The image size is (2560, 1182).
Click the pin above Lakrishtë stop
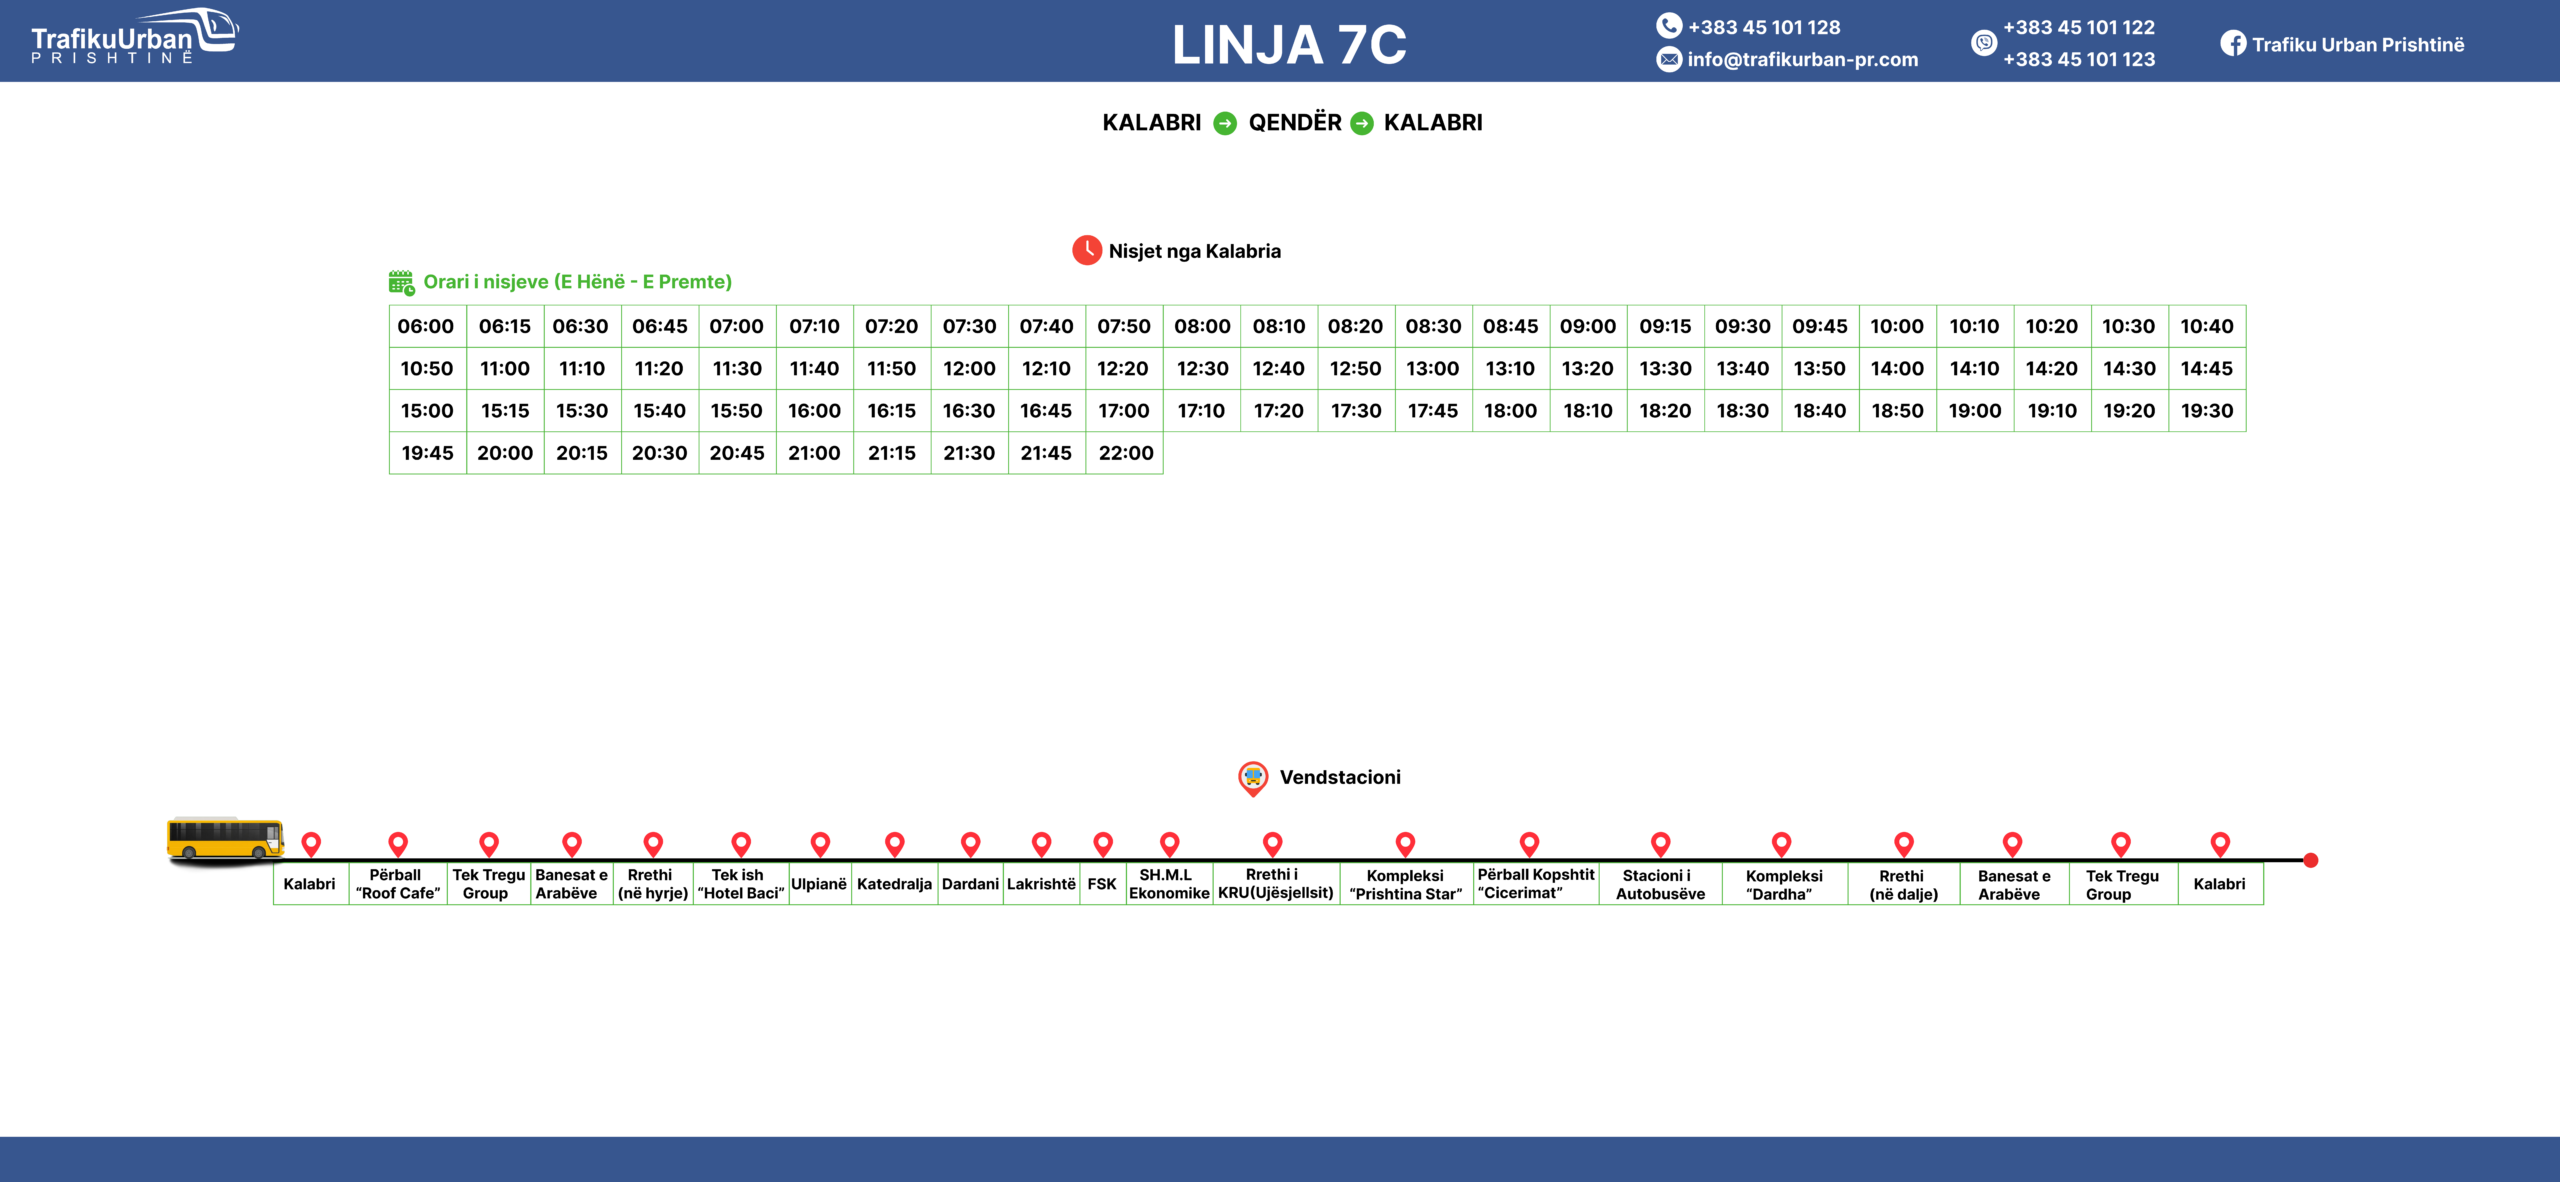tap(1041, 844)
